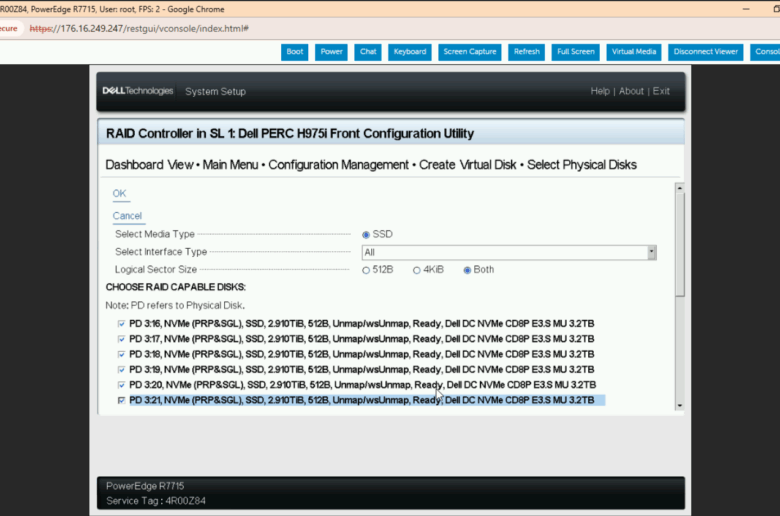
Task: Select the SSD media type radio button
Action: [x=366, y=234]
